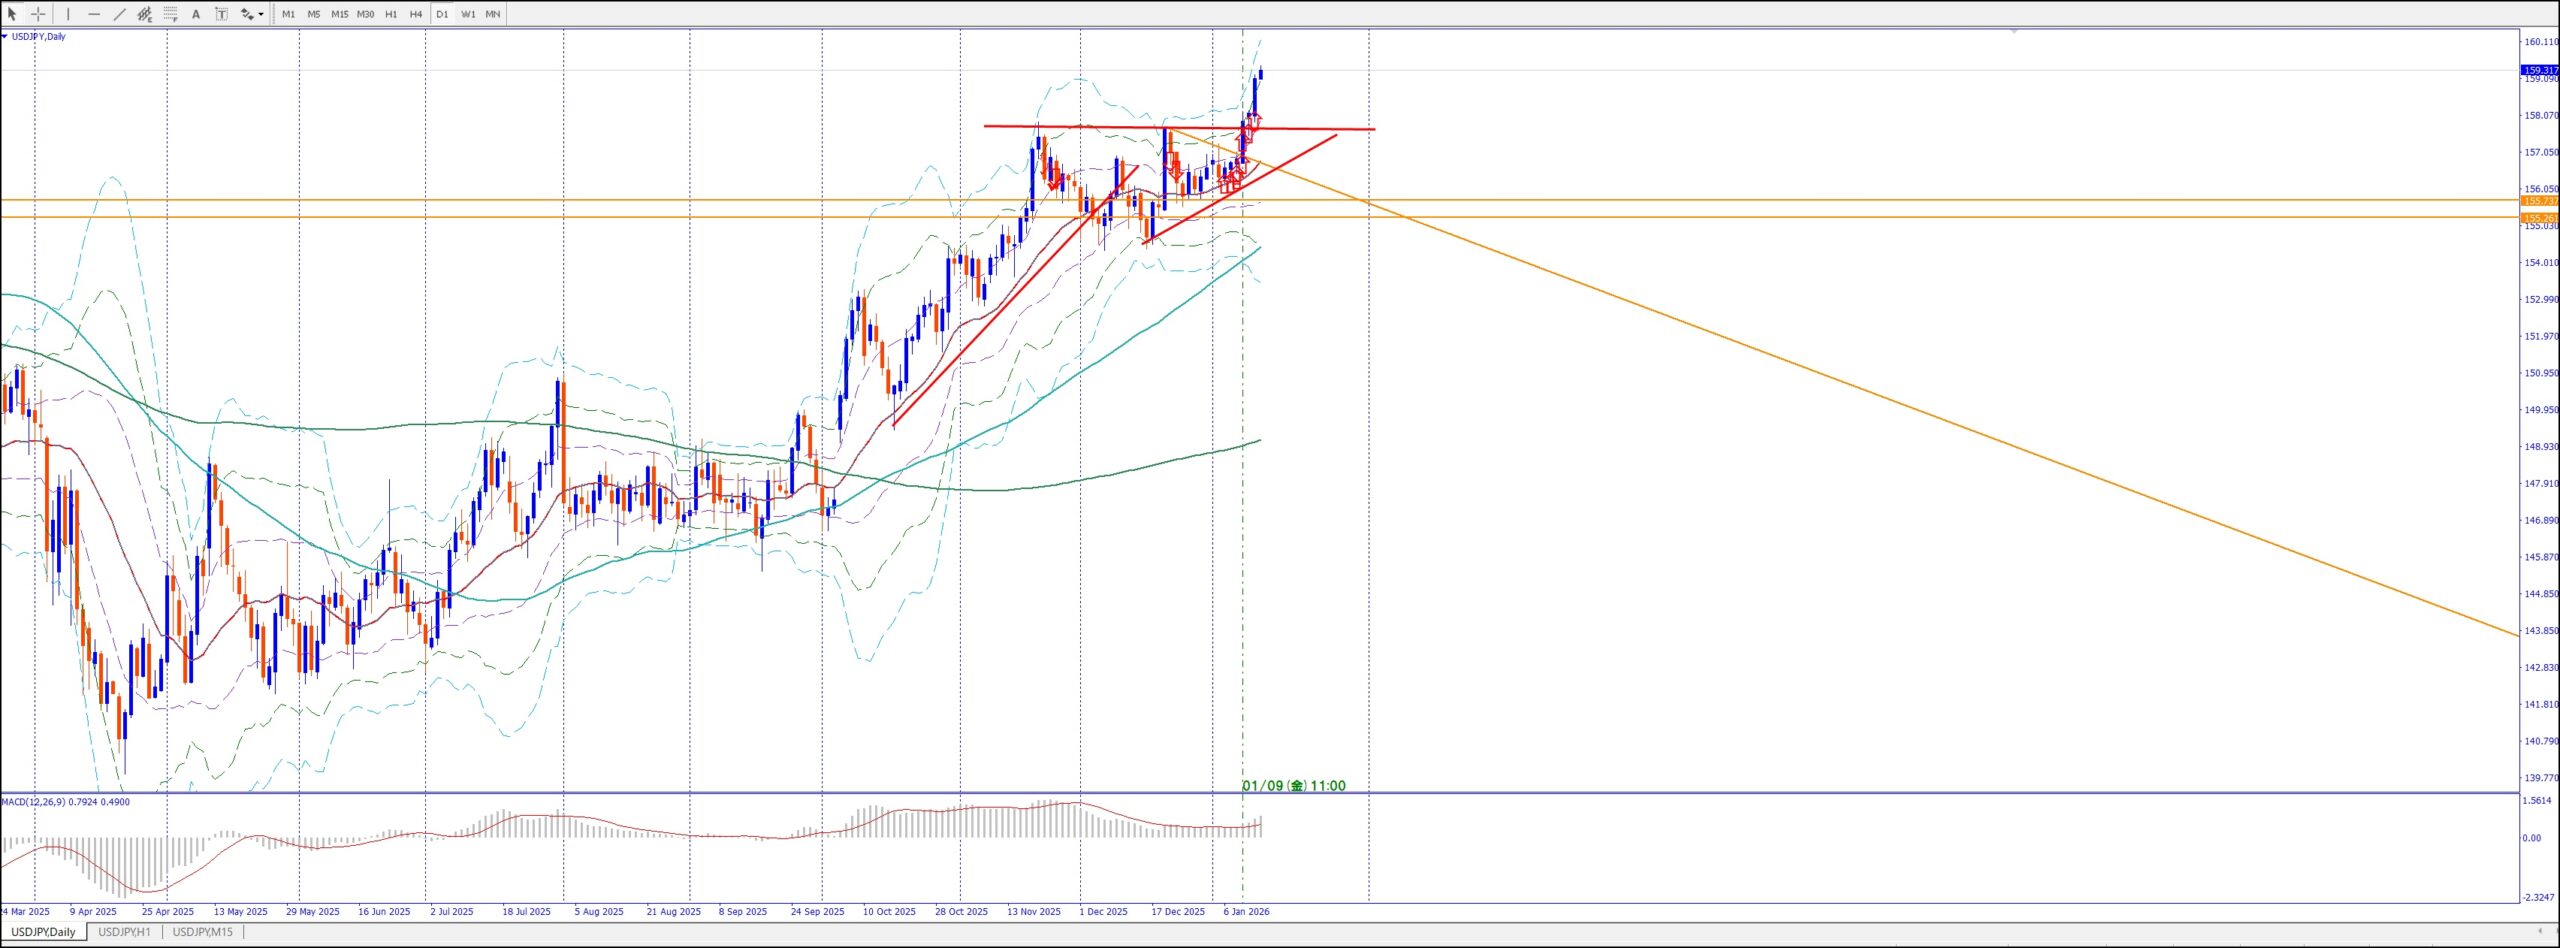Screen dimensions: 2560x948
Task: Switch to the USDJPY,M15 chart tab
Action: coord(204,932)
